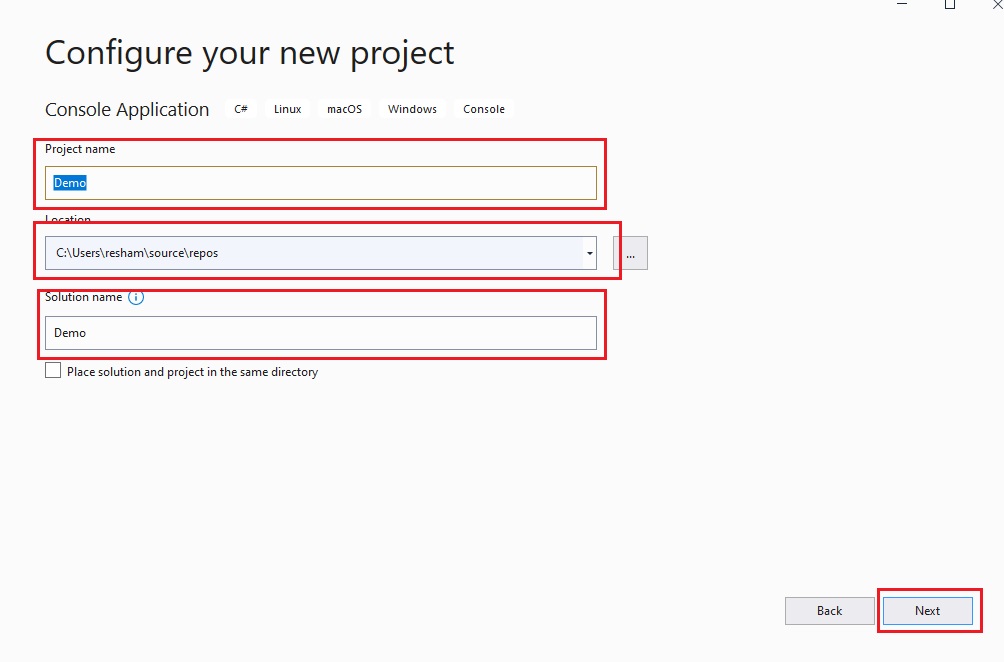Click the Configure your new project title

(250, 53)
